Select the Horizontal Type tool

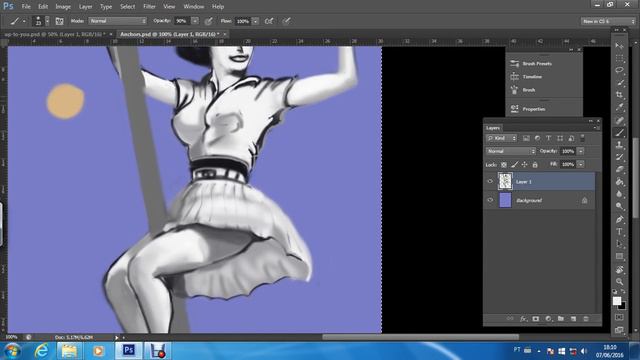619,231
